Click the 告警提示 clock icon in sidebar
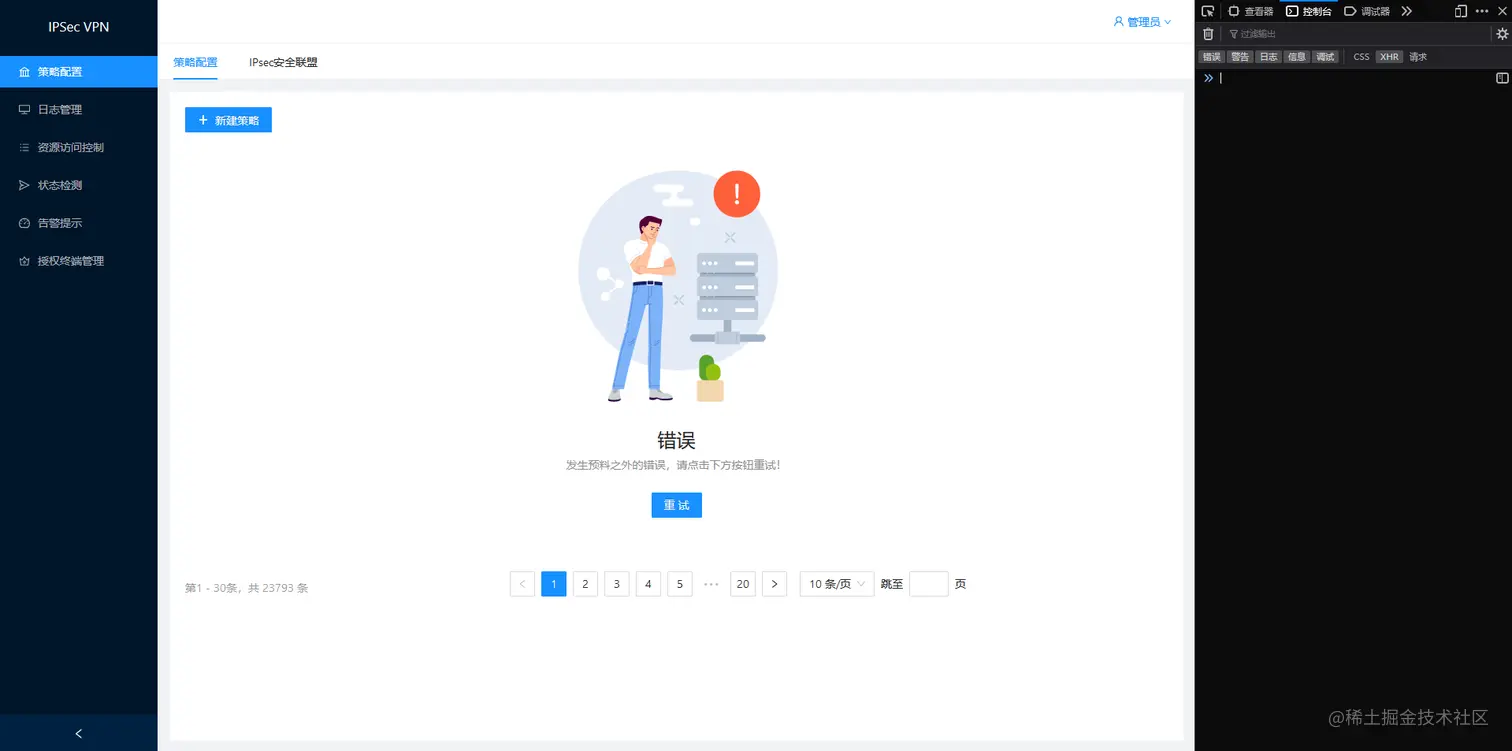 (x=24, y=222)
